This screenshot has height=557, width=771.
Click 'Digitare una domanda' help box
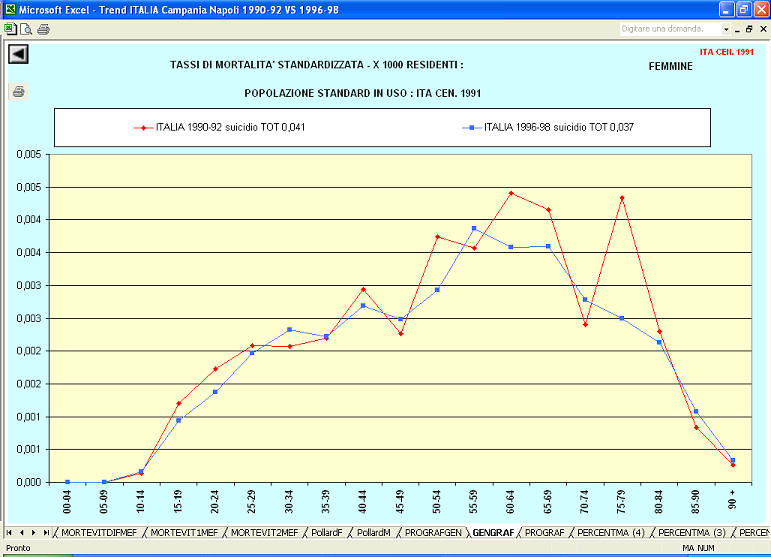coord(670,29)
